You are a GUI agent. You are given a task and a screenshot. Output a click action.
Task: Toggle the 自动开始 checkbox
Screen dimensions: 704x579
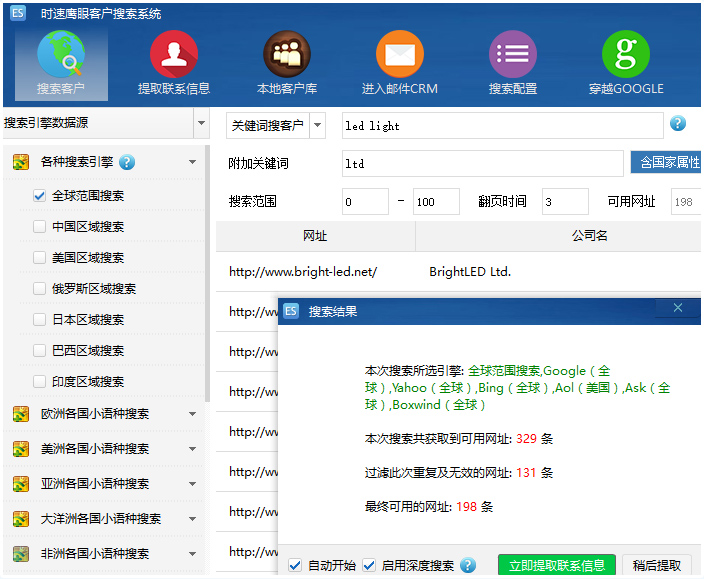[295, 565]
